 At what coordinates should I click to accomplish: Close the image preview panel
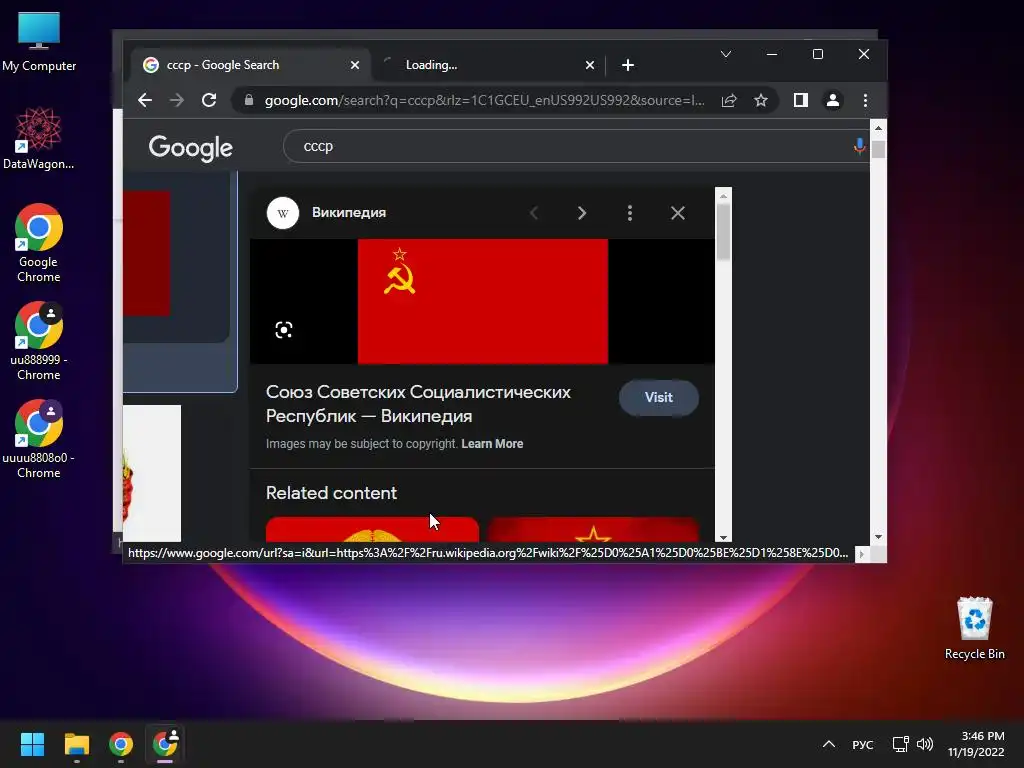[678, 213]
